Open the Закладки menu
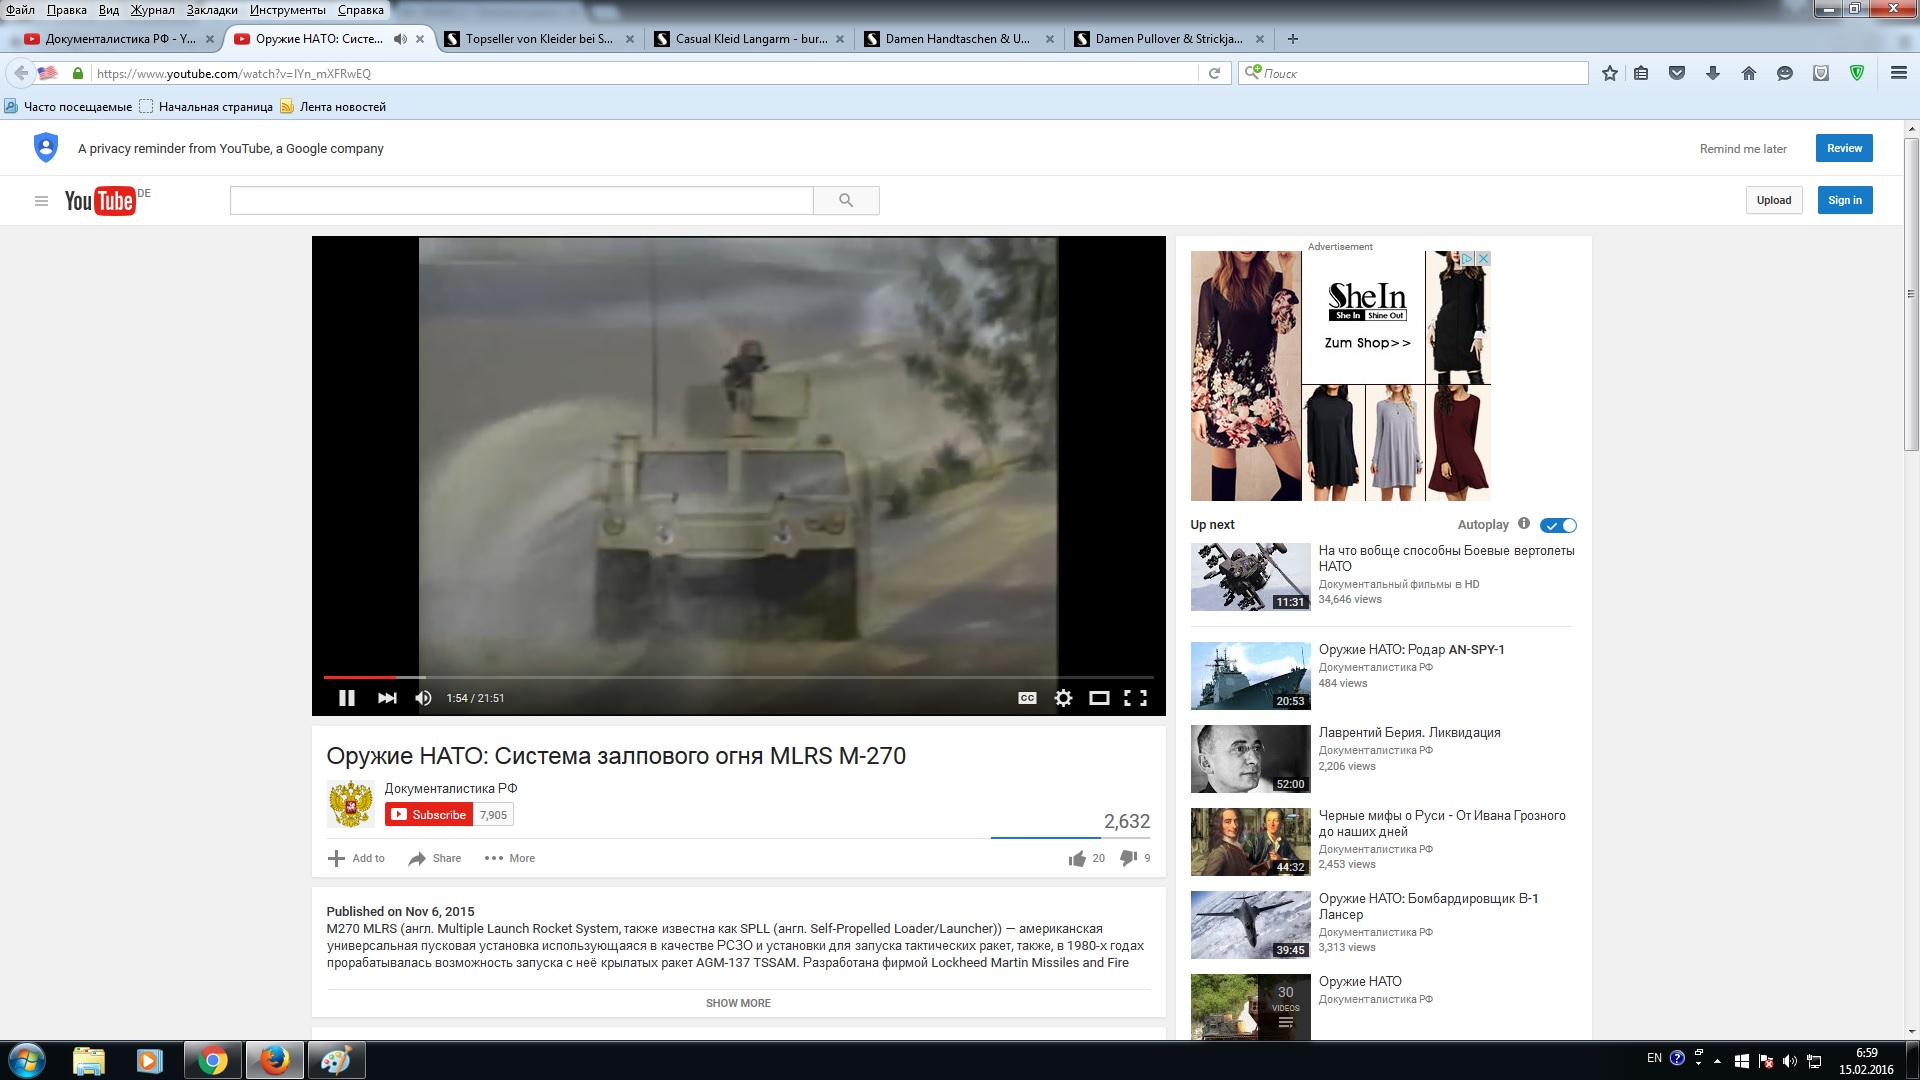Viewport: 1920px width, 1080px height. (x=212, y=10)
